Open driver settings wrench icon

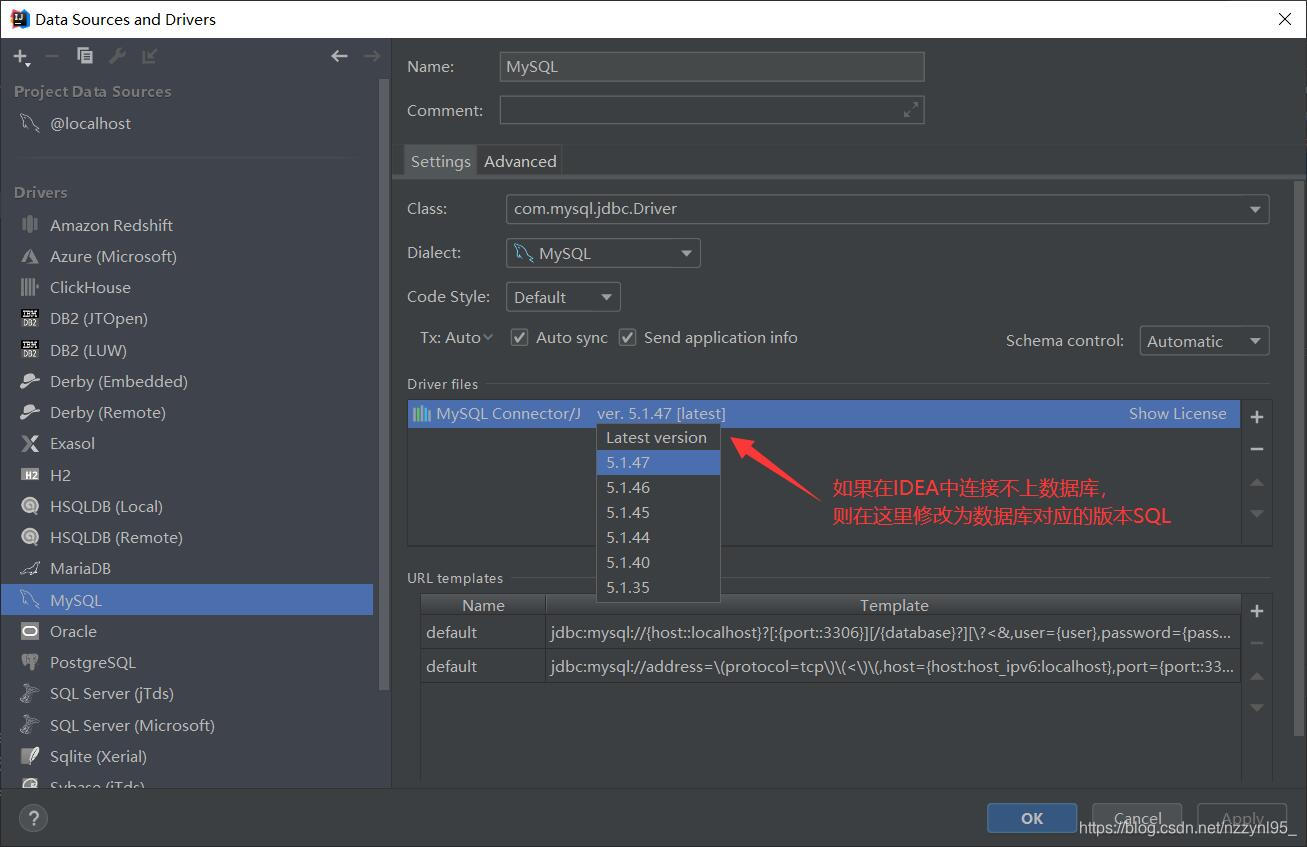(x=117, y=56)
